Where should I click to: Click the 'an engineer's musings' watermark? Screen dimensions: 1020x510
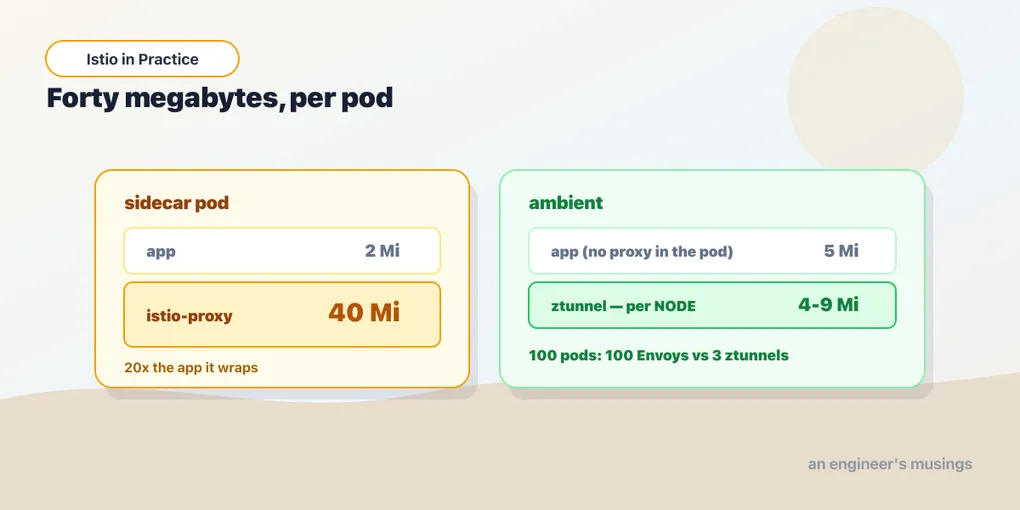(890, 464)
